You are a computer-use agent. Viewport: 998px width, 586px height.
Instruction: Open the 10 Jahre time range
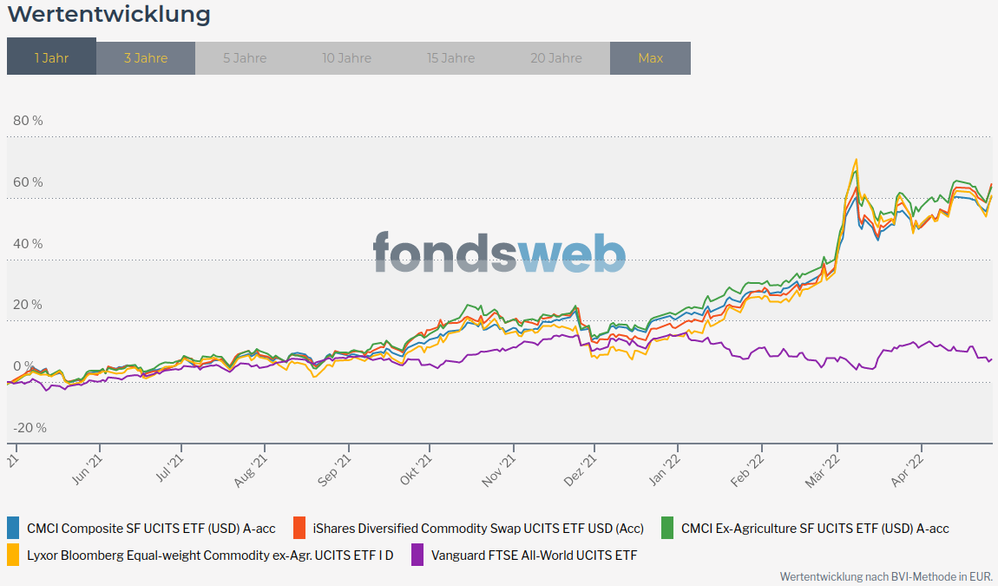(346, 58)
